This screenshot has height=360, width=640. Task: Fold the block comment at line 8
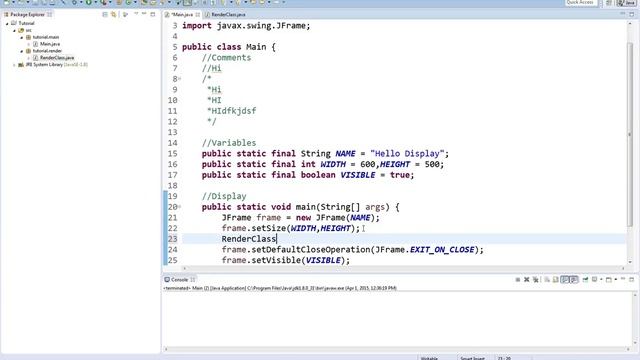point(180,79)
